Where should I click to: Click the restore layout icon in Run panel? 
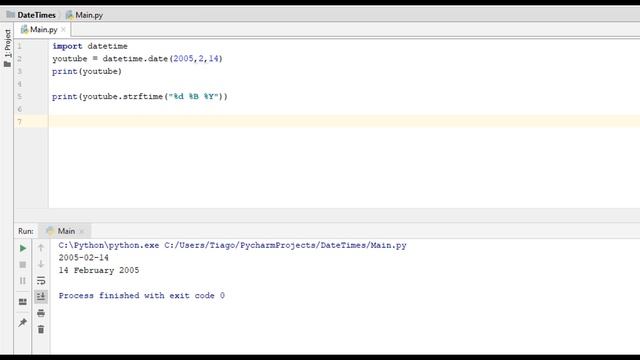[23, 302]
